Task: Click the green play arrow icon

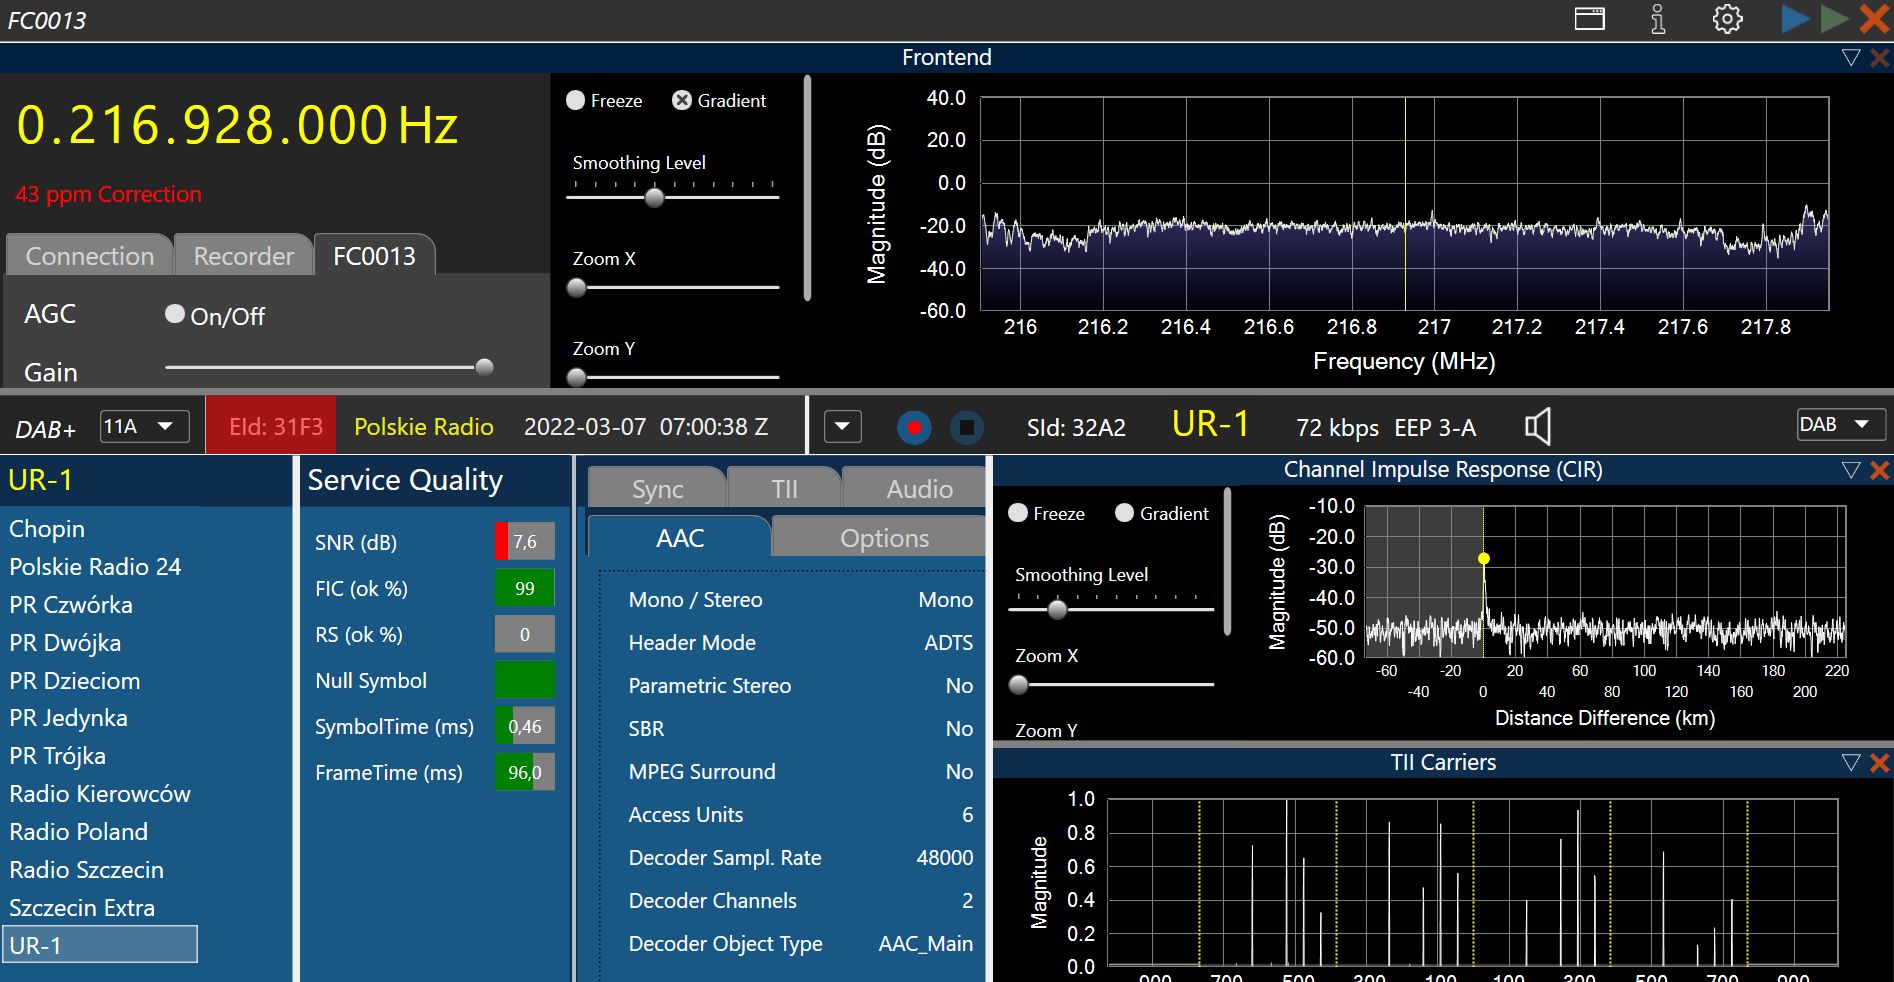Action: click(1834, 19)
